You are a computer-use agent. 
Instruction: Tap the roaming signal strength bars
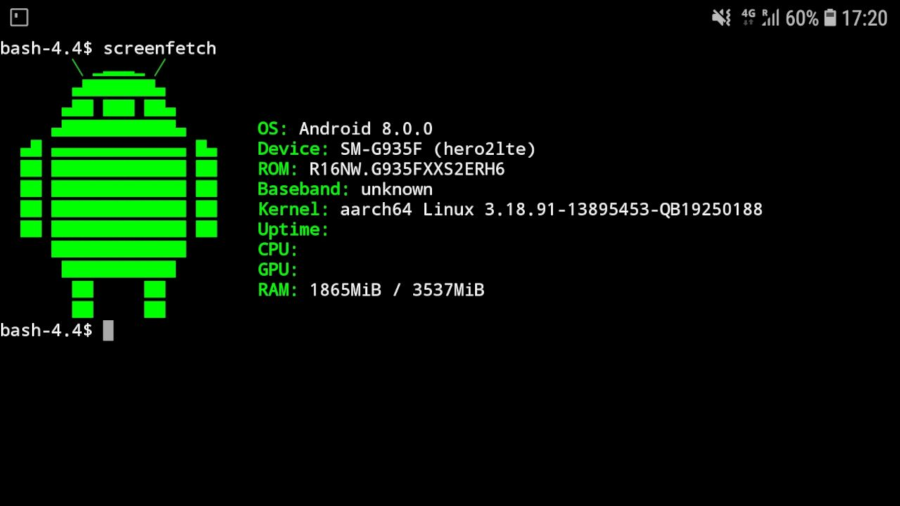[x=770, y=18]
